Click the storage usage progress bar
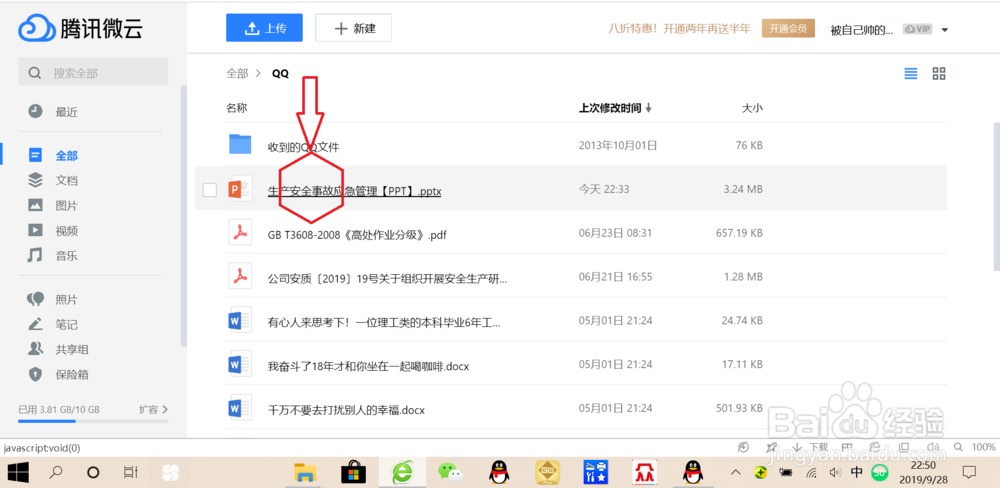1000x488 pixels. pos(93,421)
